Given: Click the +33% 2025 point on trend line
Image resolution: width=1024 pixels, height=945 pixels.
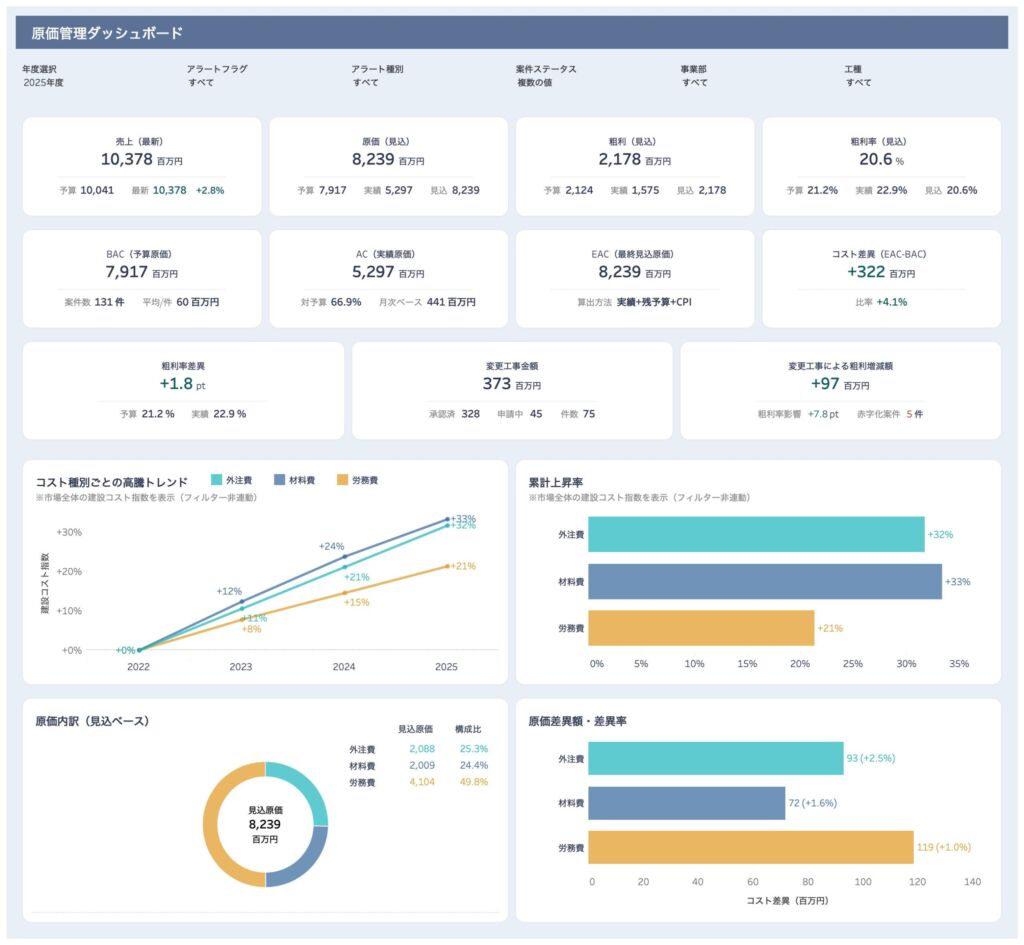Looking at the screenshot, I should (447, 519).
